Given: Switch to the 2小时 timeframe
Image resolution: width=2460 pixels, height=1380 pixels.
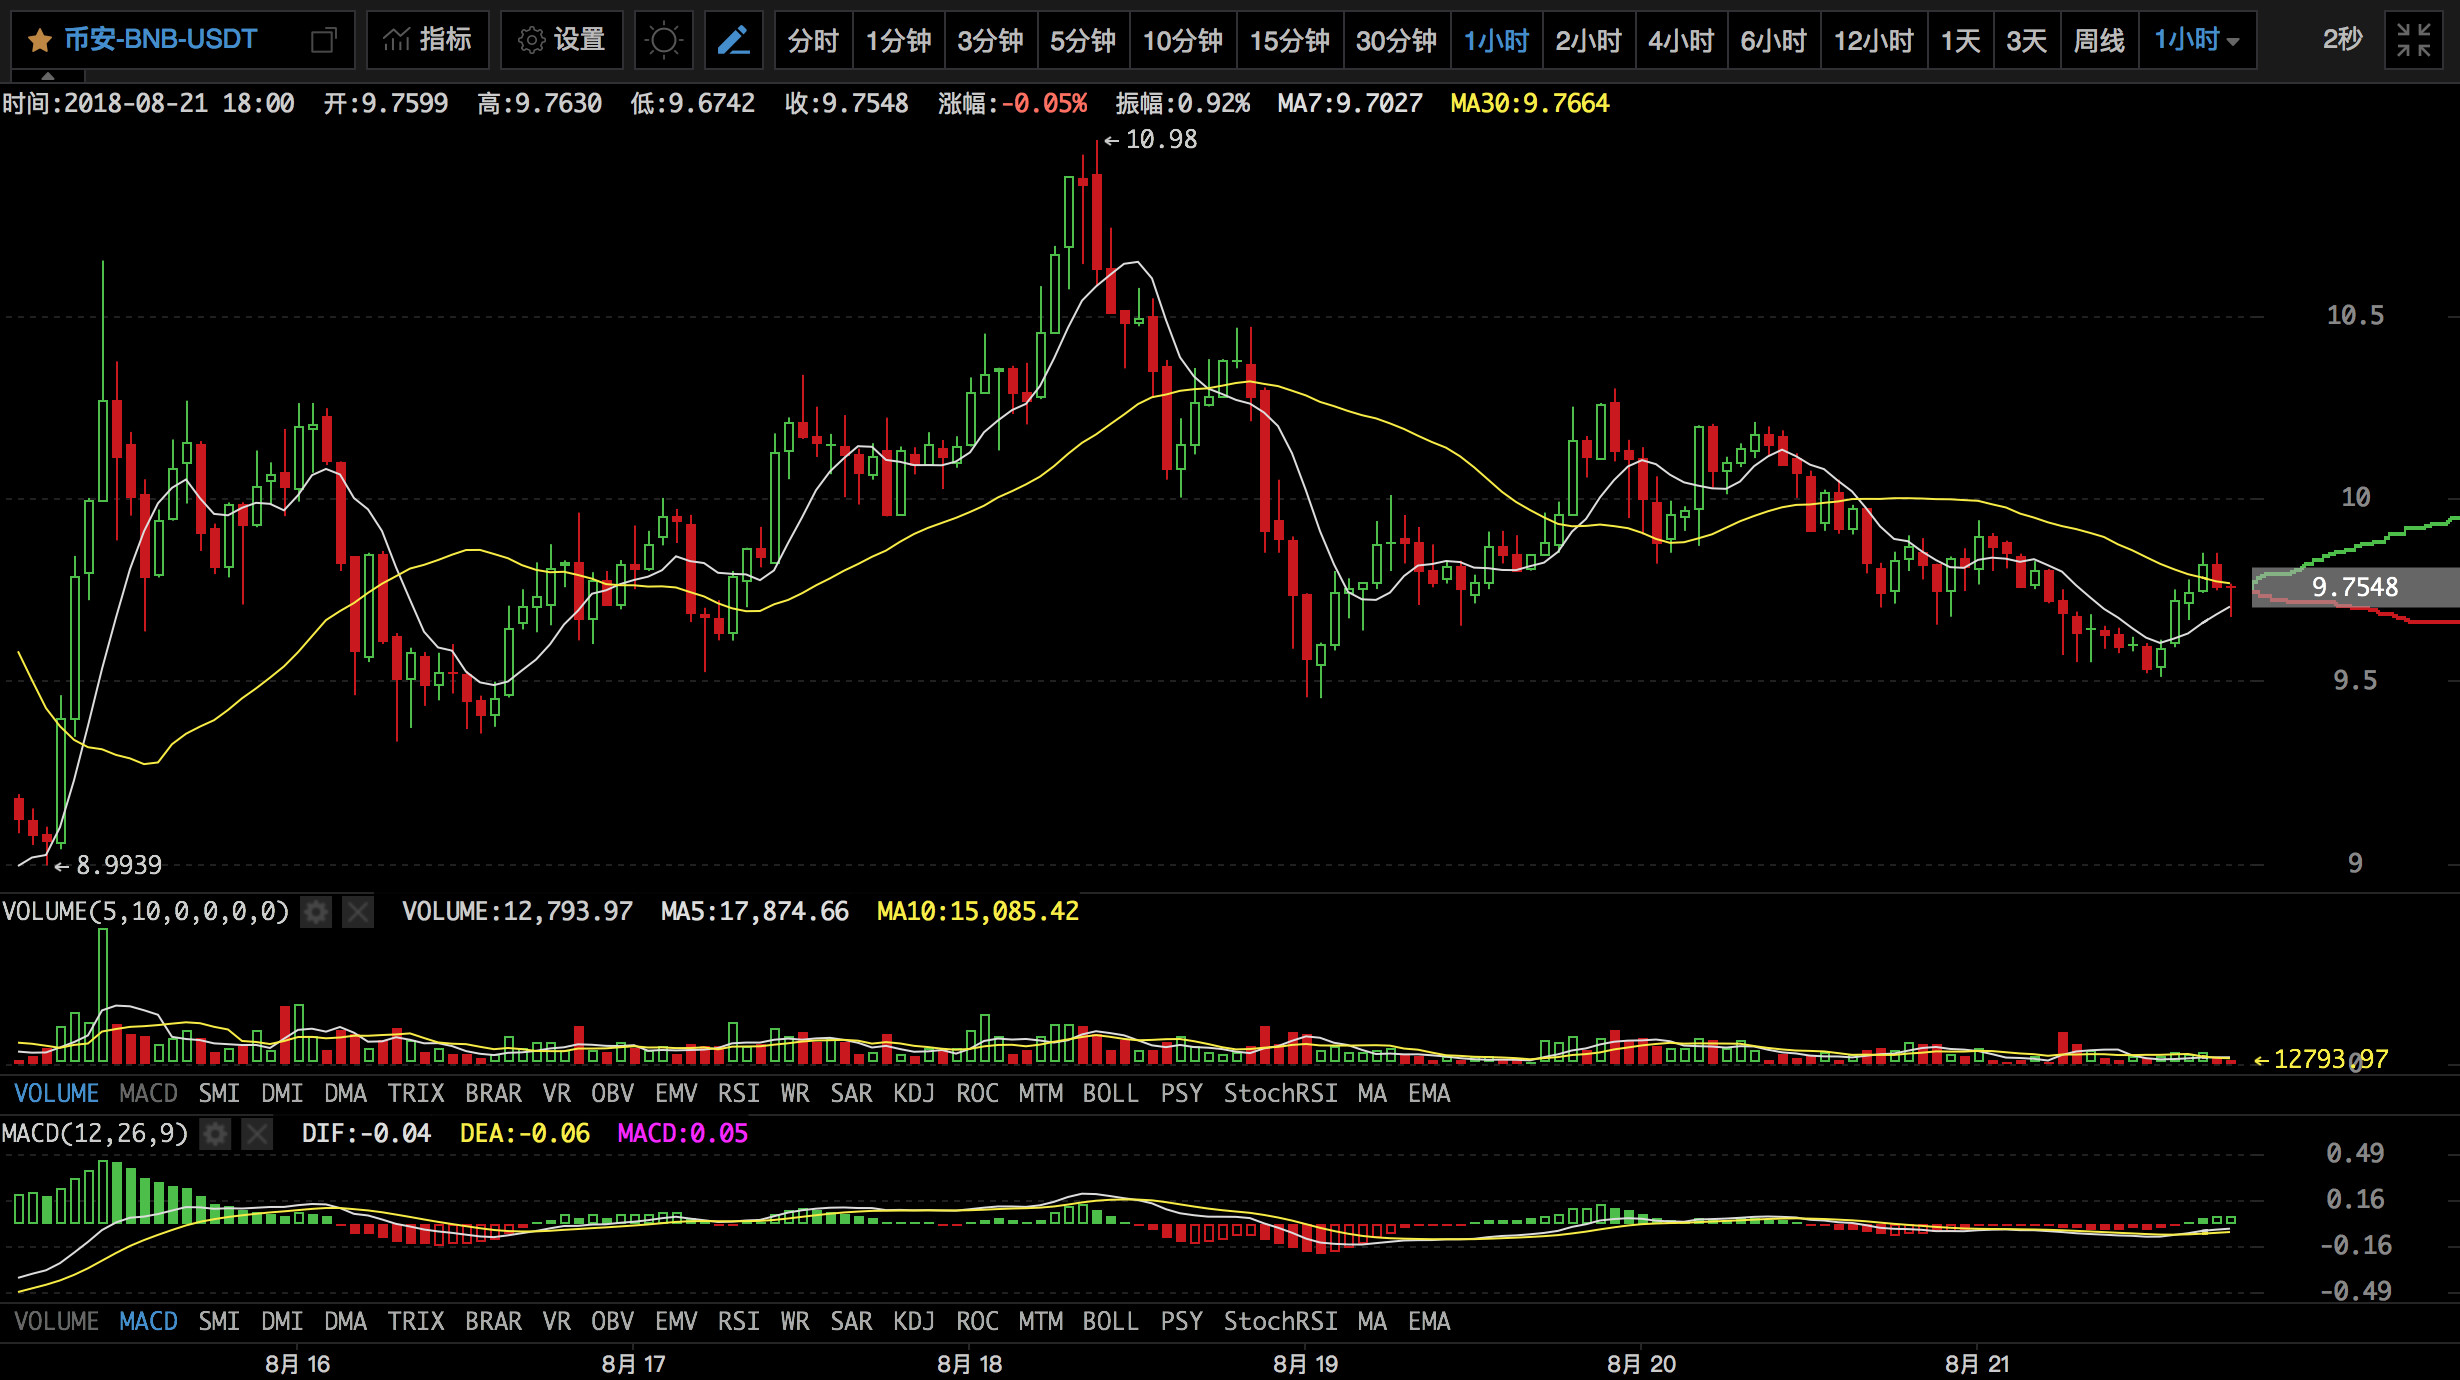Looking at the screenshot, I should click(1588, 40).
